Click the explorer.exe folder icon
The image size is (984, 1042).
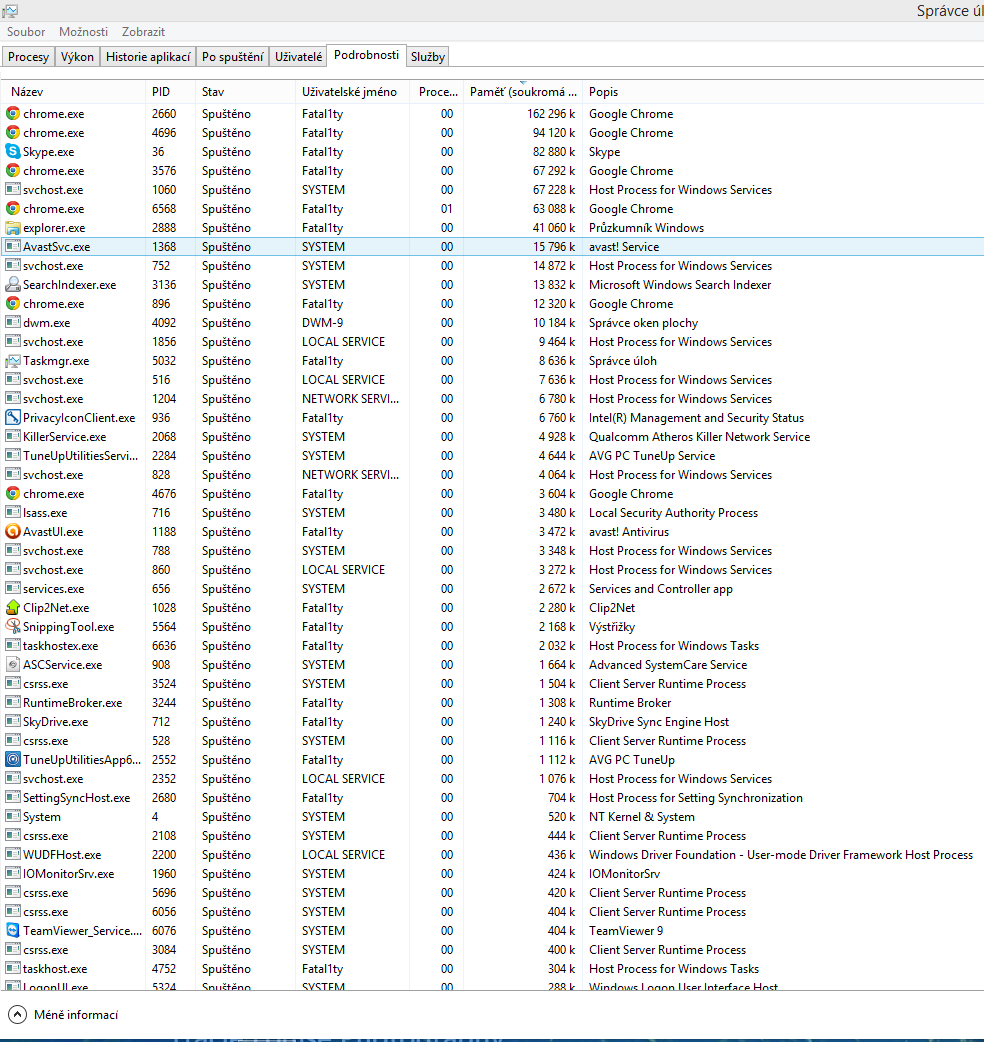(13, 228)
